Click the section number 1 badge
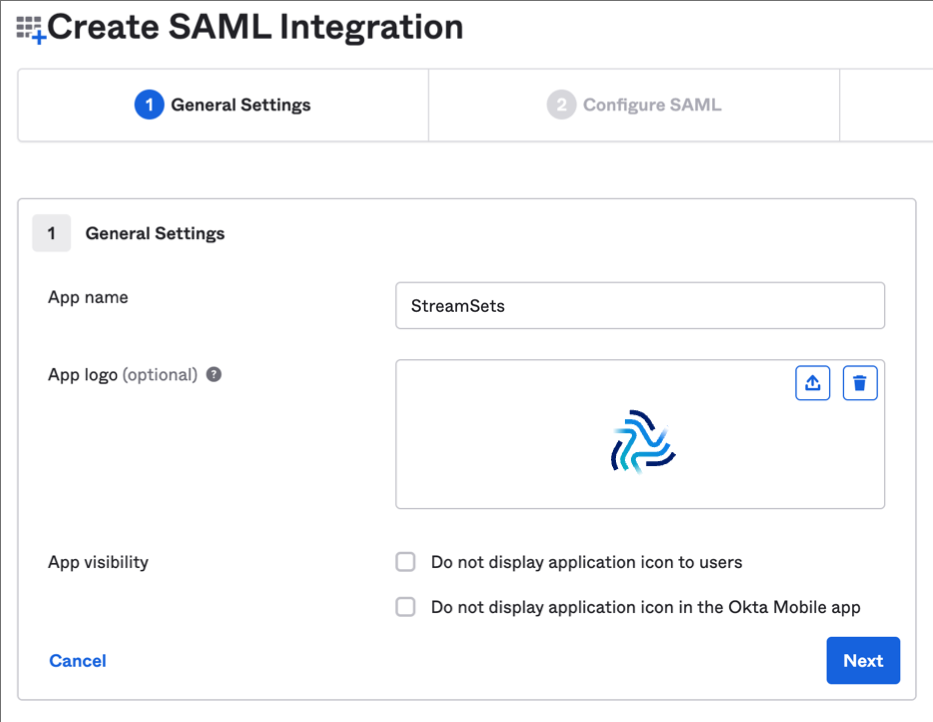933x722 pixels. point(52,233)
